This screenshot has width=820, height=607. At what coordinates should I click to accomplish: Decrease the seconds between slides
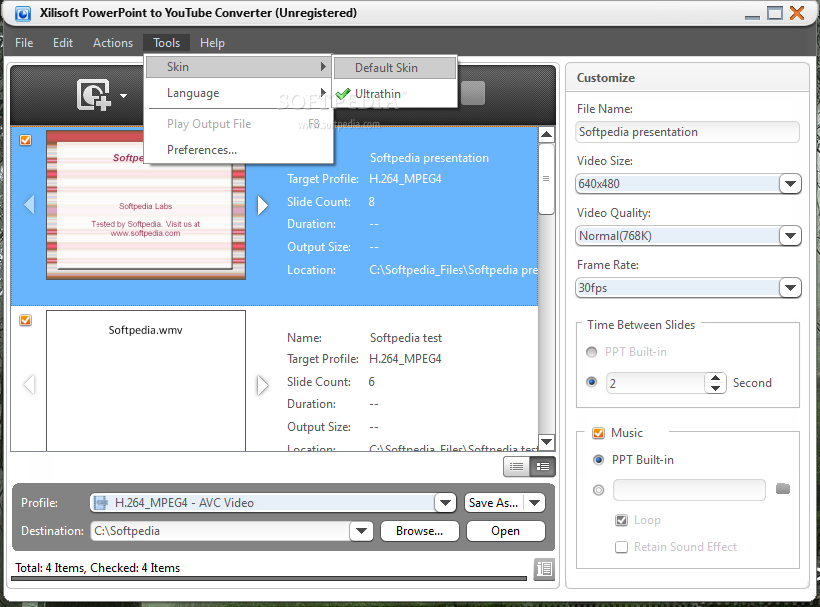click(x=715, y=388)
